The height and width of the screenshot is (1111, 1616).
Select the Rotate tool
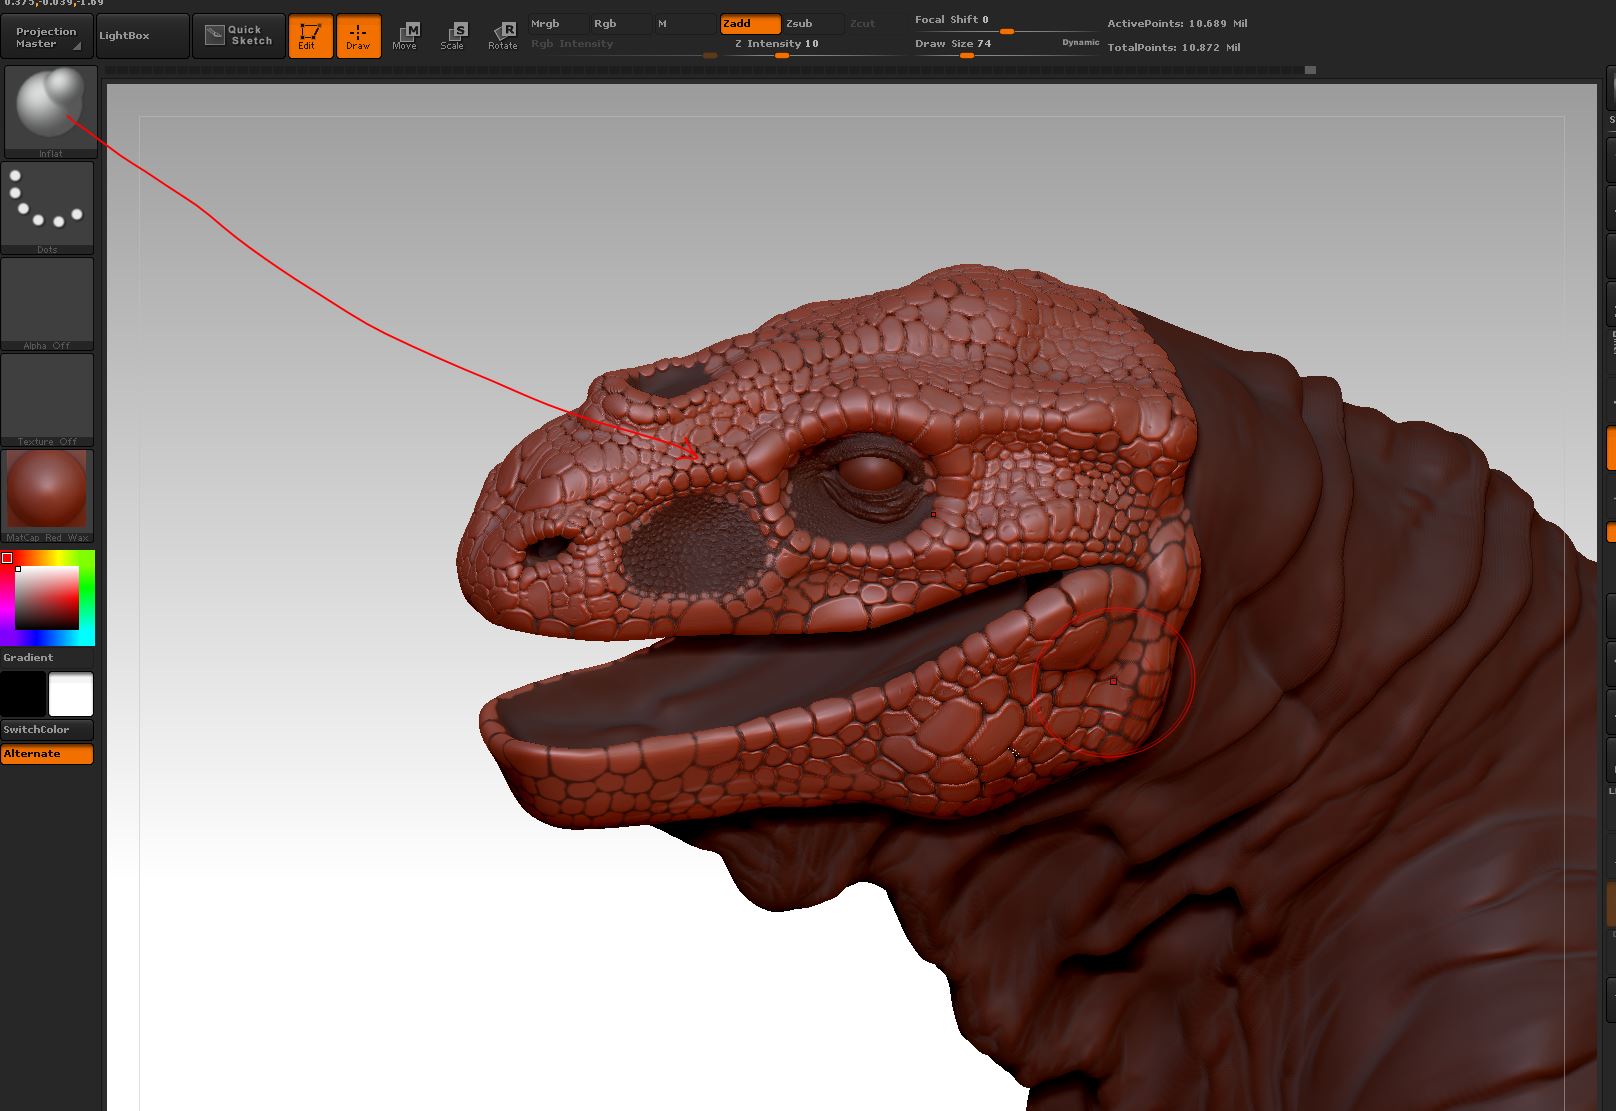point(502,37)
